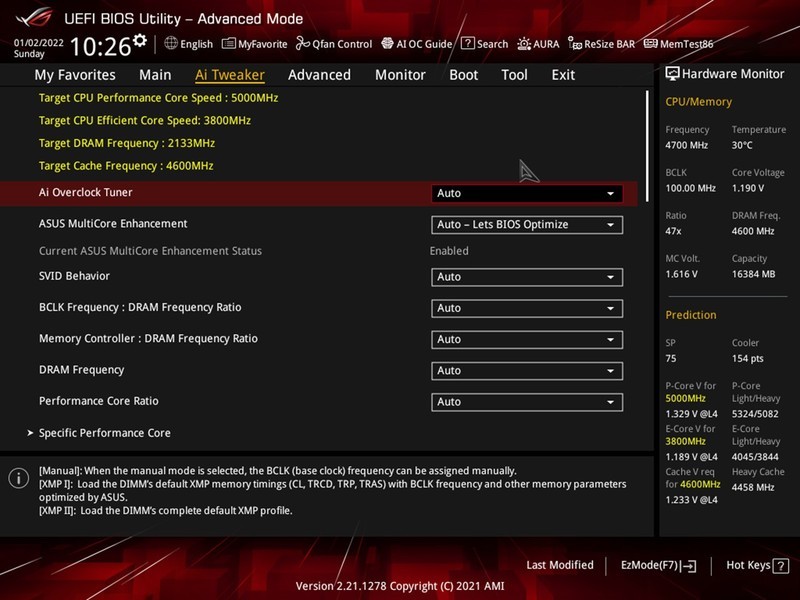Click Target CPU Performance Core Speed text
Viewport: 800px width, 600px height.
pos(159,98)
